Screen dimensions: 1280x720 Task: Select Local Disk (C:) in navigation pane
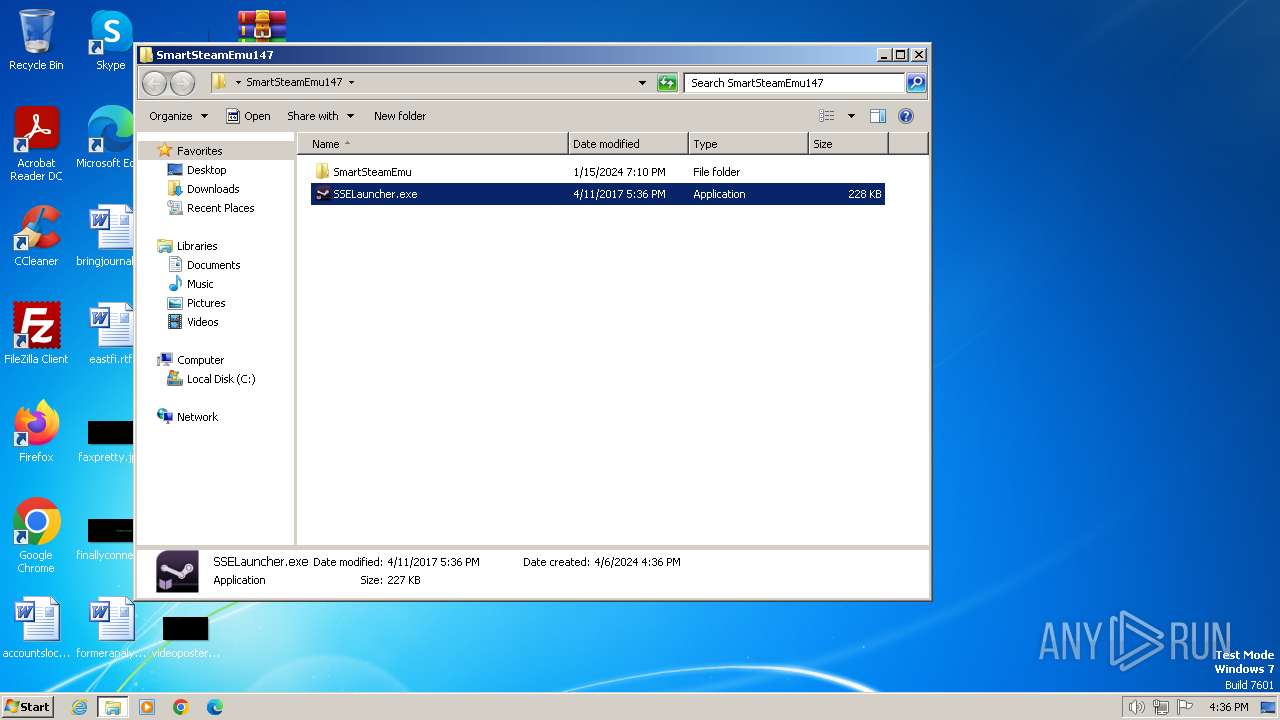click(220, 379)
